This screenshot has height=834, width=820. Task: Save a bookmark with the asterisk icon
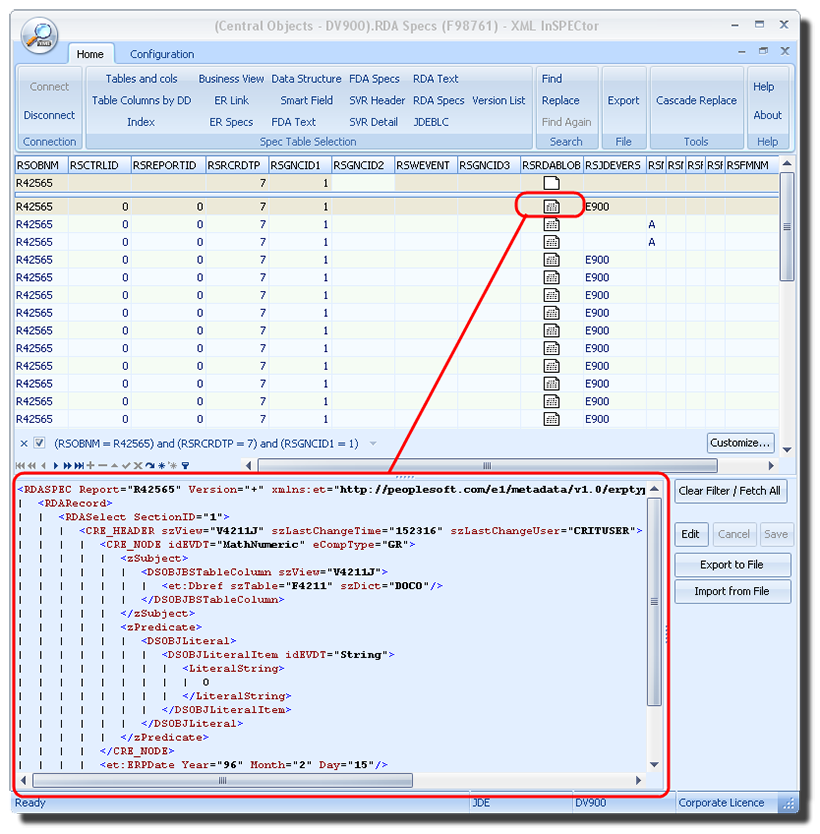pyautogui.click(x=161, y=465)
